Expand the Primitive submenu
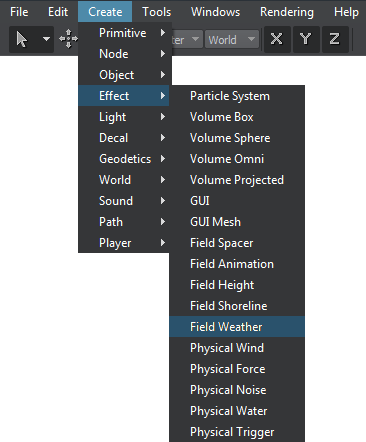 [x=125, y=33]
